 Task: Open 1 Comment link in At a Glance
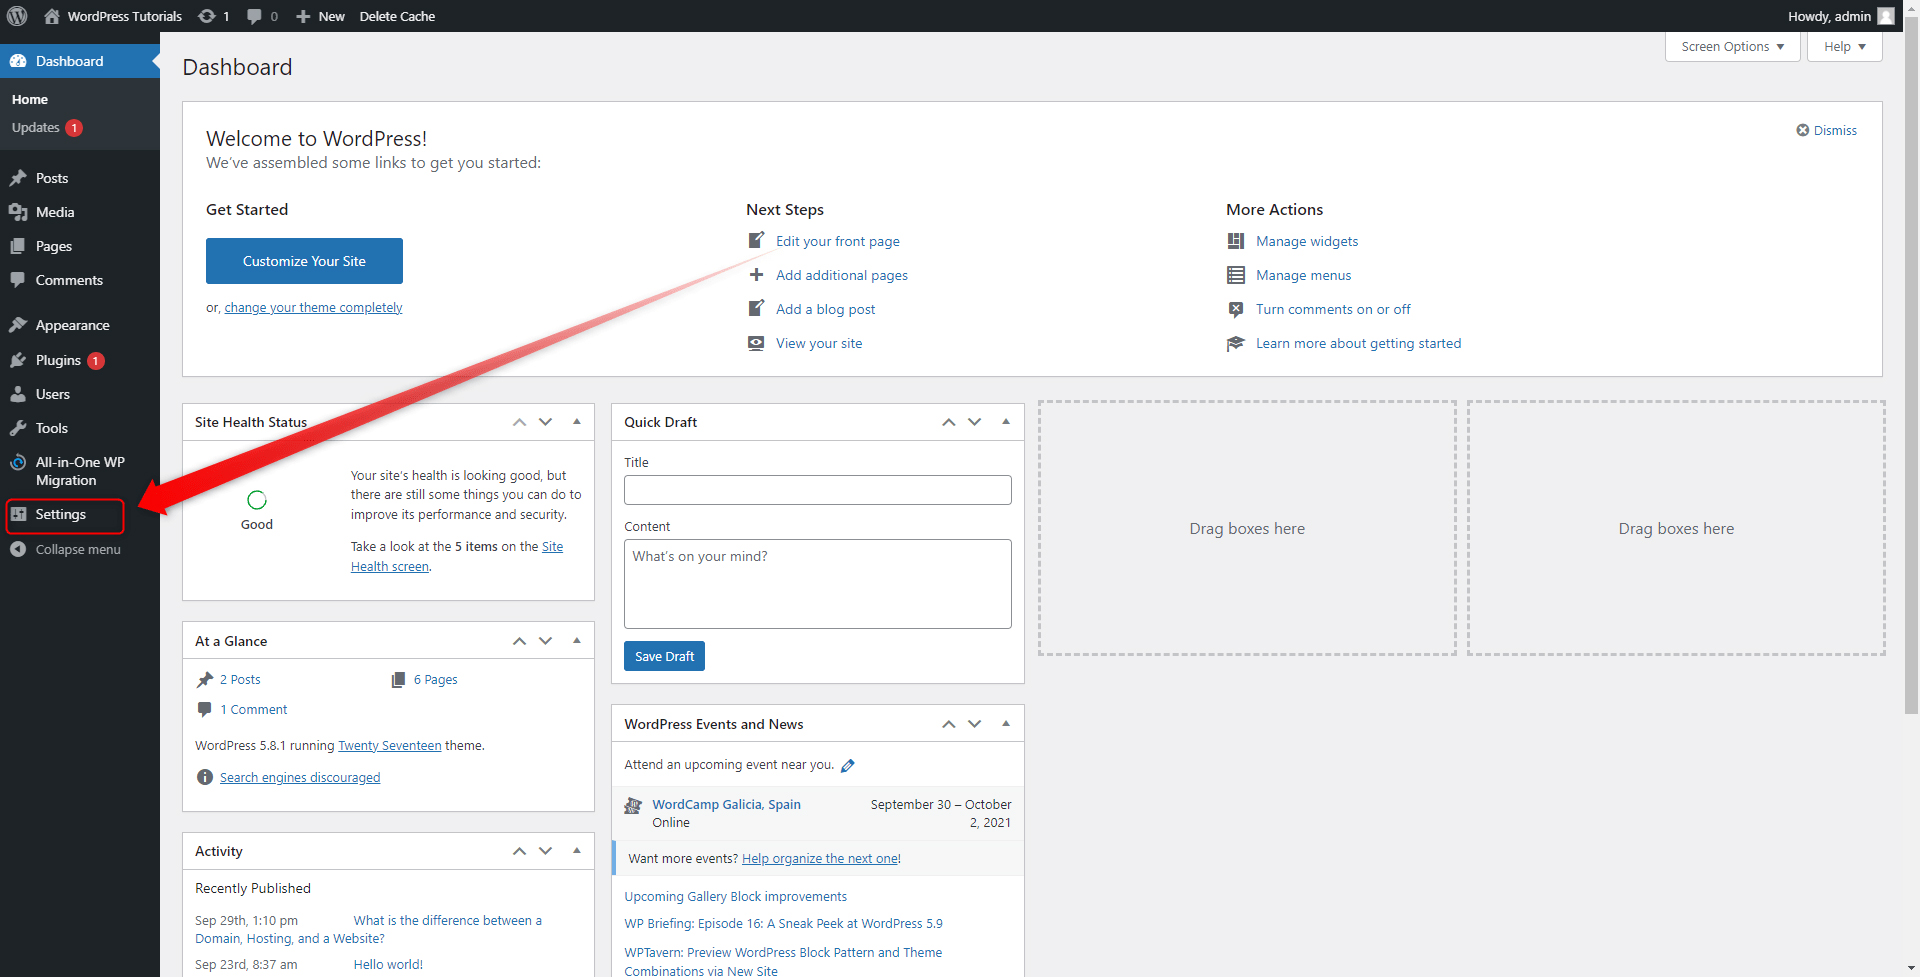click(254, 710)
